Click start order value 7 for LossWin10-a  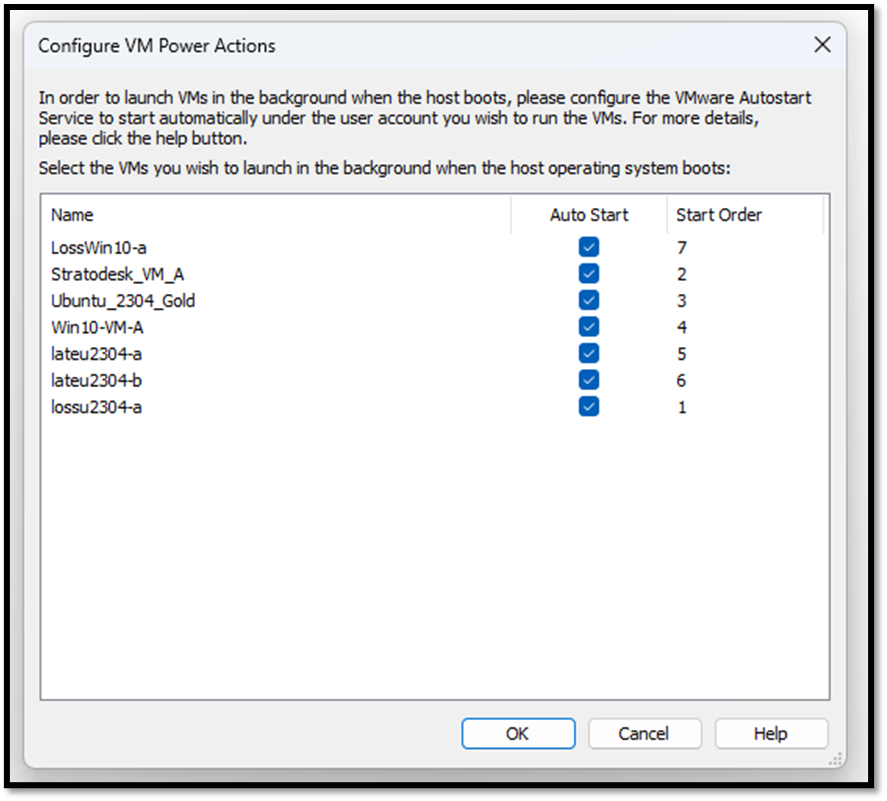tap(682, 247)
